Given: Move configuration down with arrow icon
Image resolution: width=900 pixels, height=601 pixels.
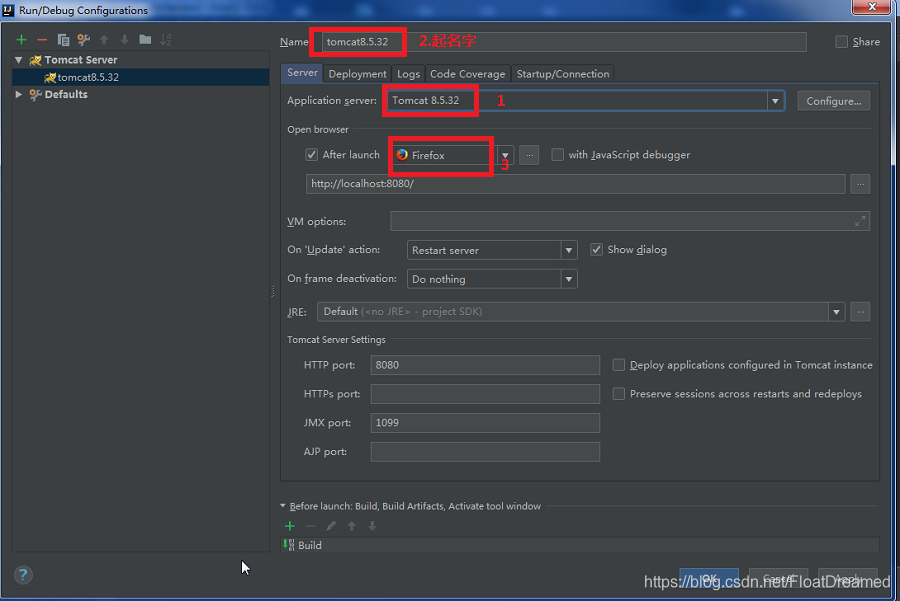Looking at the screenshot, I should point(125,40).
